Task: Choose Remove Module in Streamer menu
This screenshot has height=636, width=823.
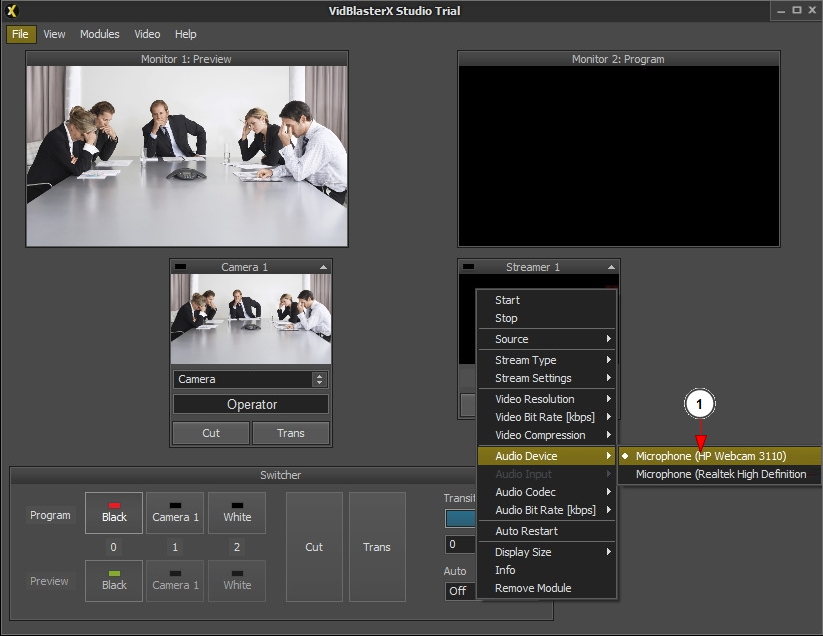Action: coord(546,588)
